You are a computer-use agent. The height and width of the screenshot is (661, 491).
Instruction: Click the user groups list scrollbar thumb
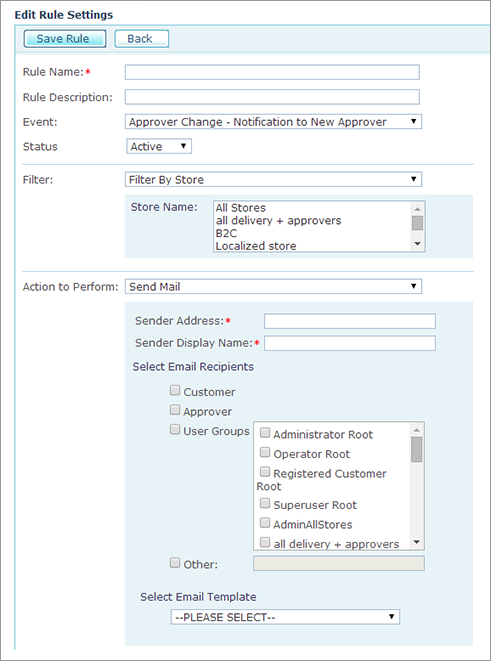pos(416,449)
